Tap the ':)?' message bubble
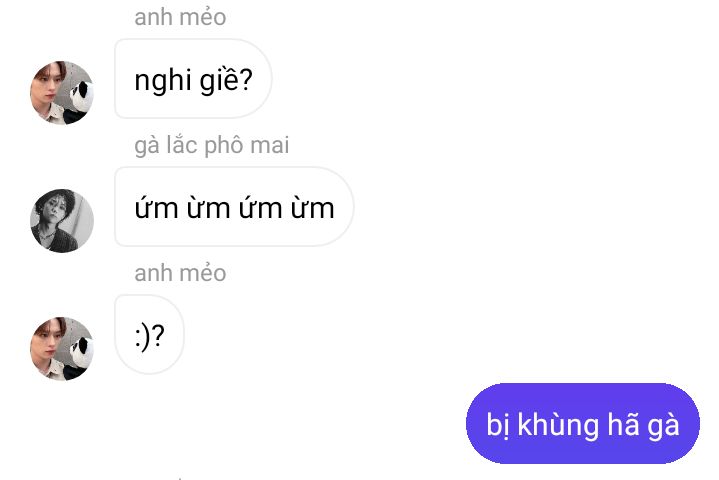Viewport: 719px width, 480px height. tap(149, 335)
